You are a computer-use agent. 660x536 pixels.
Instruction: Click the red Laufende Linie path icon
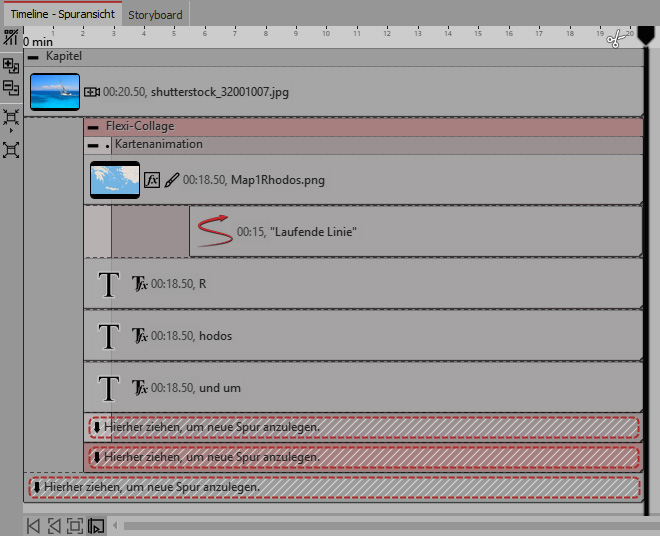click(215, 231)
